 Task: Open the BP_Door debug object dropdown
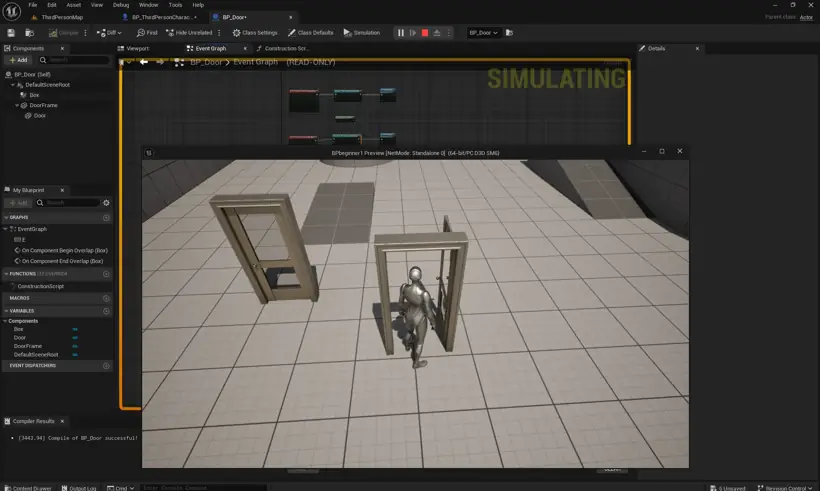(x=483, y=33)
